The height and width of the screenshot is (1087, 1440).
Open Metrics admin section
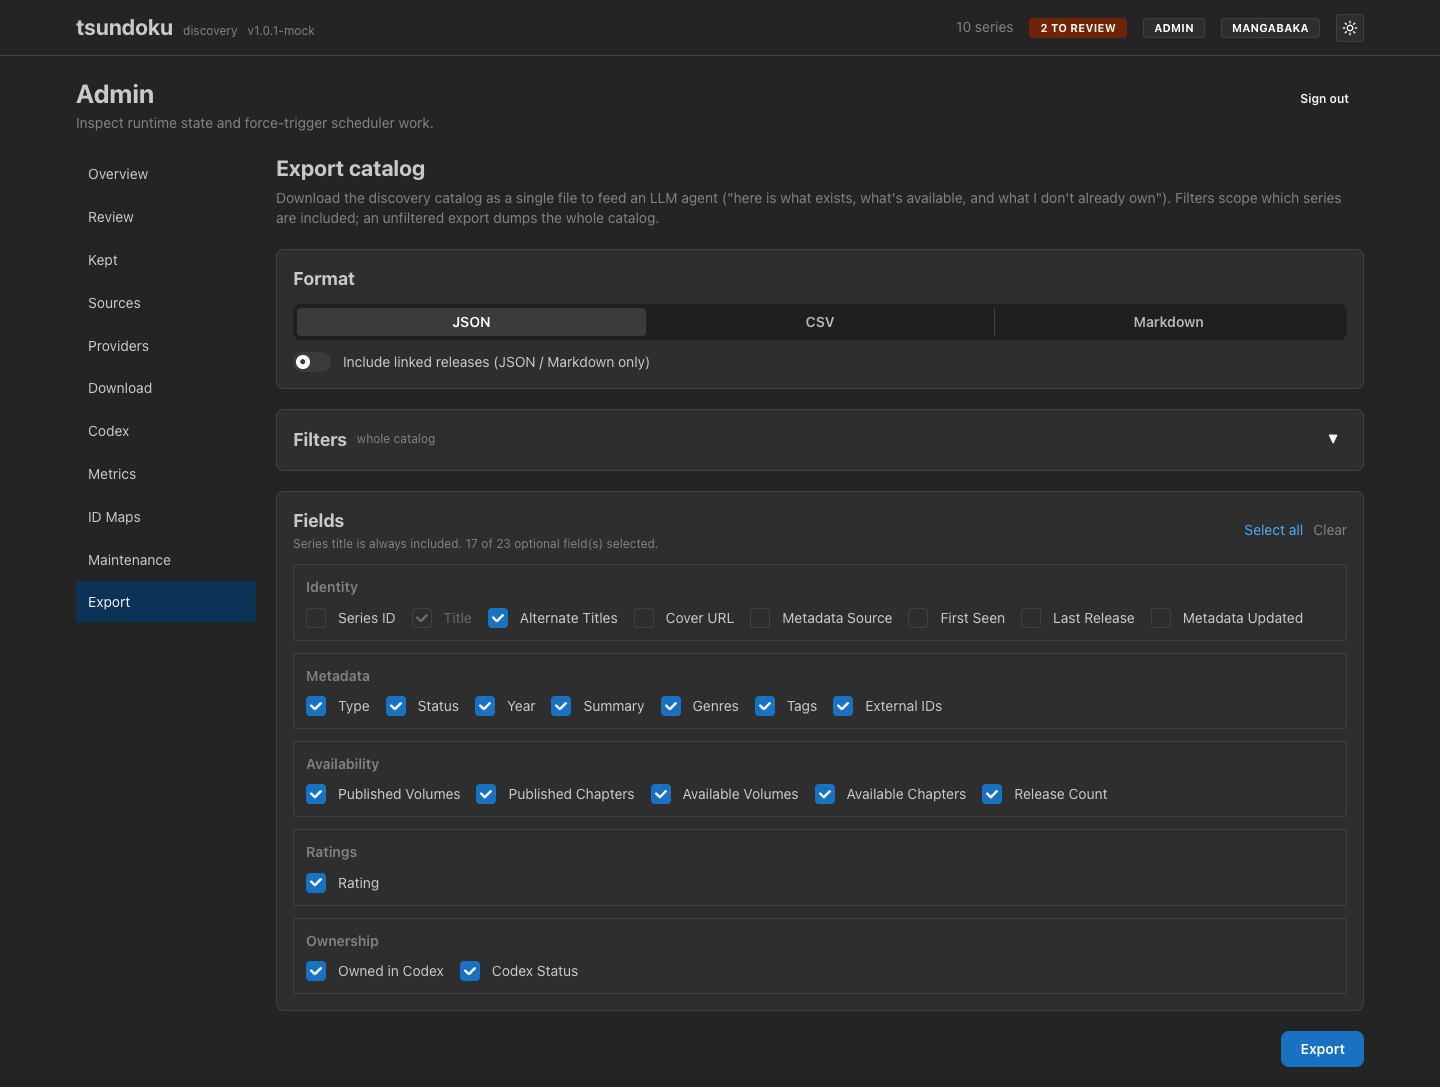pyautogui.click(x=166, y=474)
